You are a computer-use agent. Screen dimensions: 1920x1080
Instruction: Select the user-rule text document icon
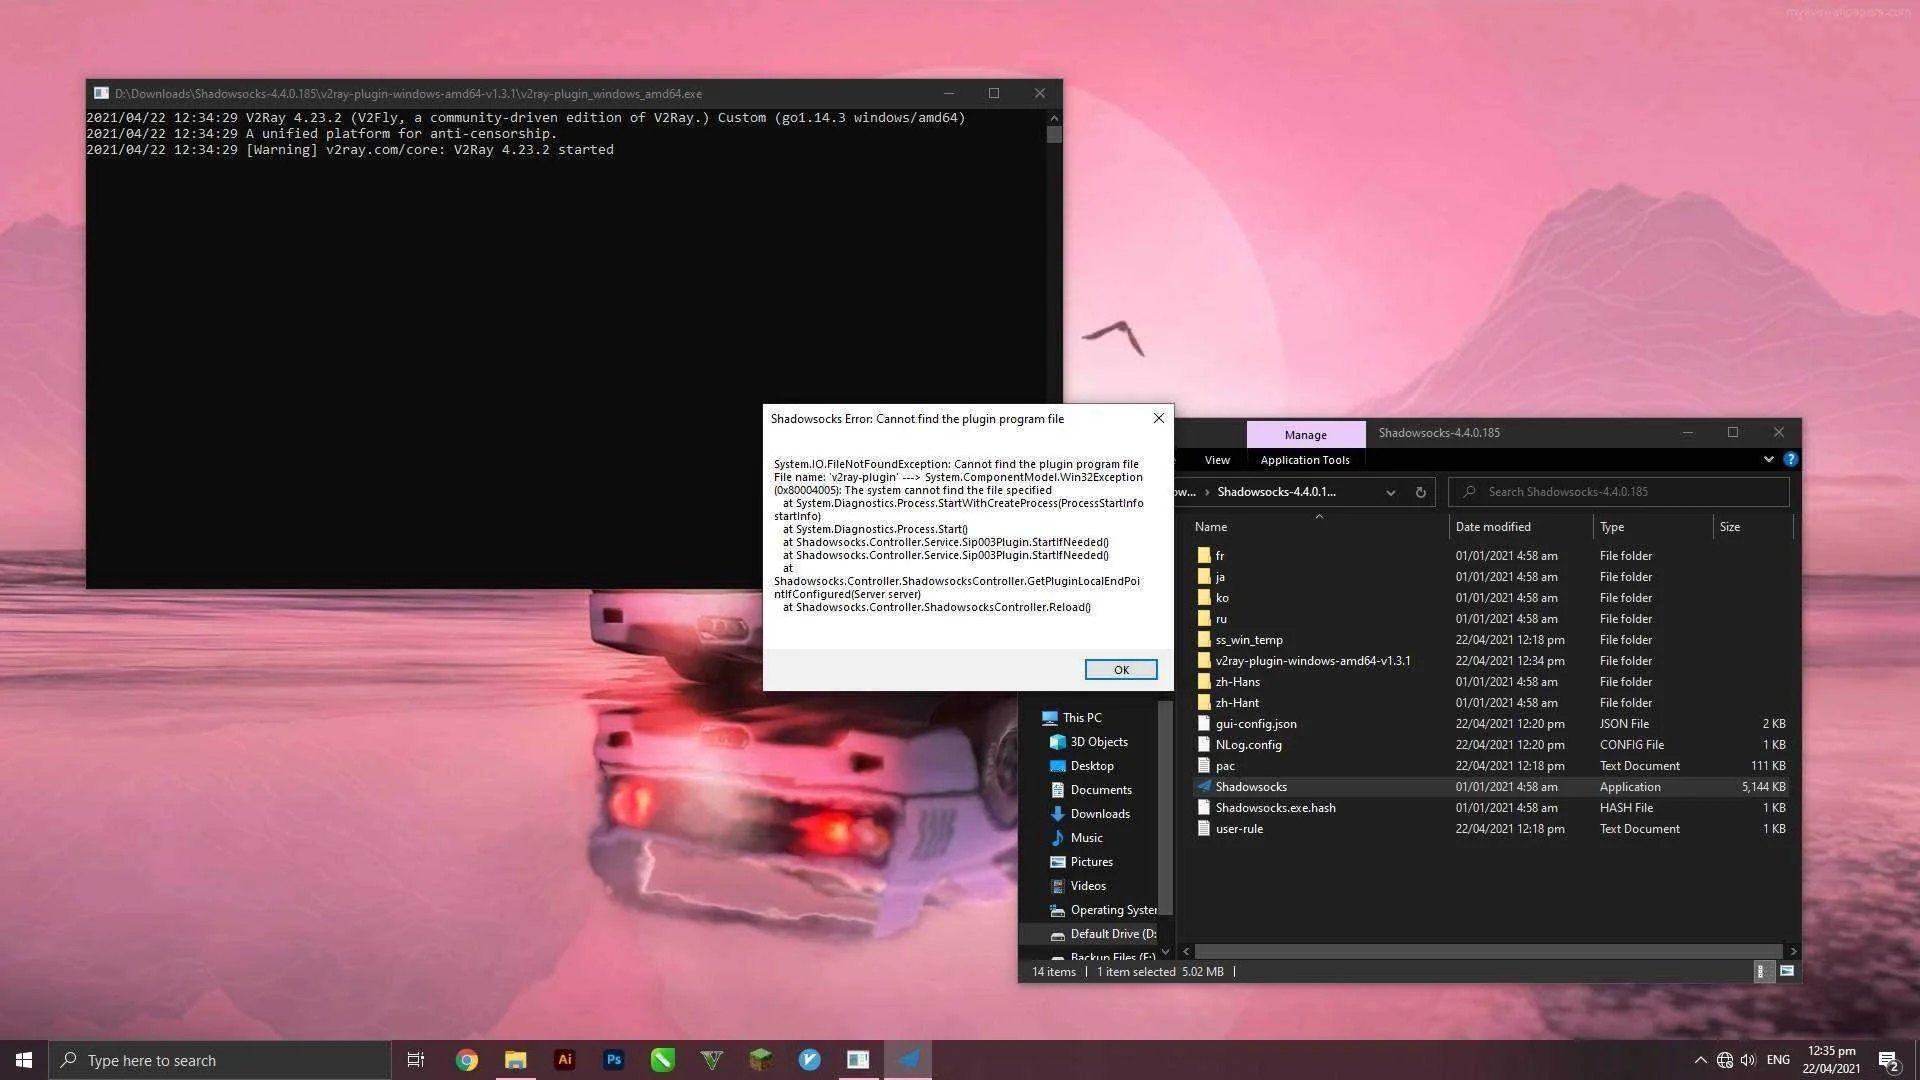1204,829
